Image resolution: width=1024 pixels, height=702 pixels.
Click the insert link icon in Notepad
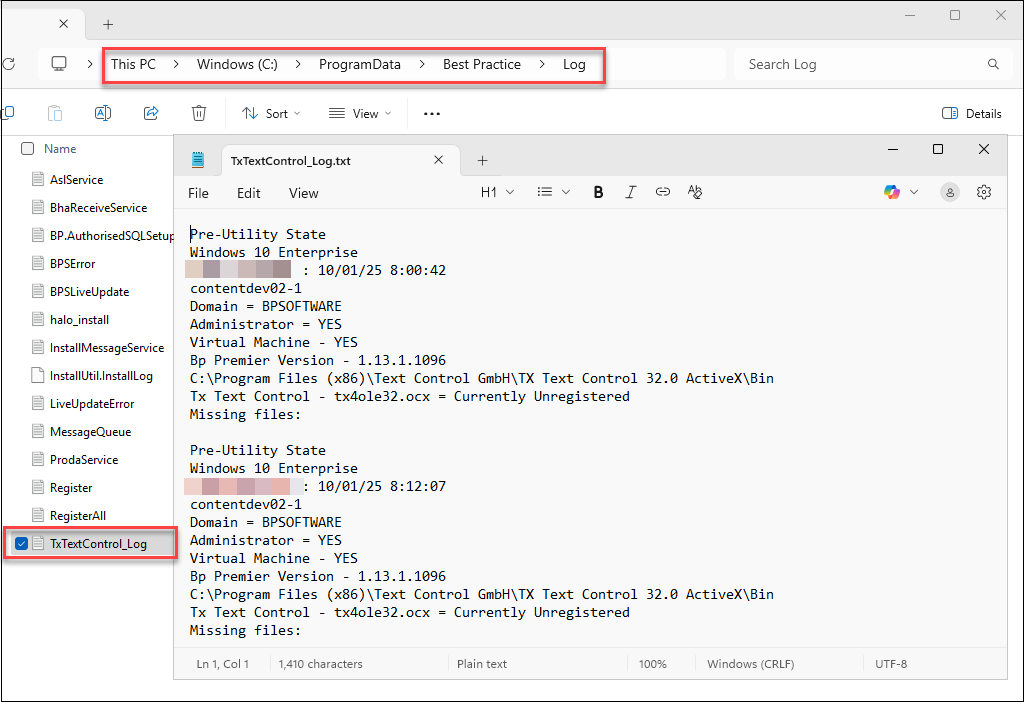(662, 192)
